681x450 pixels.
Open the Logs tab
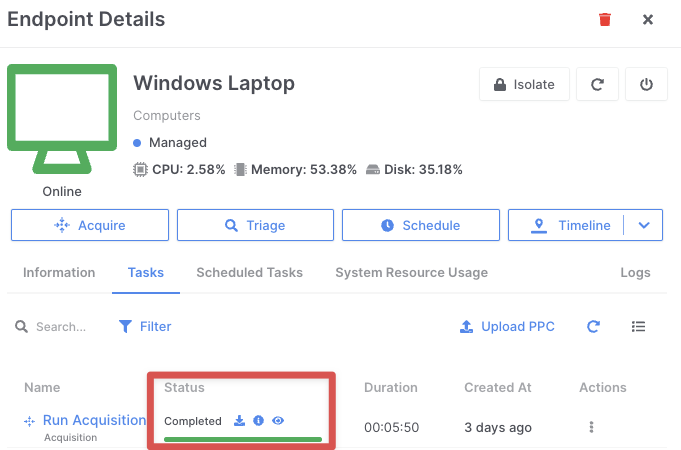tap(635, 273)
